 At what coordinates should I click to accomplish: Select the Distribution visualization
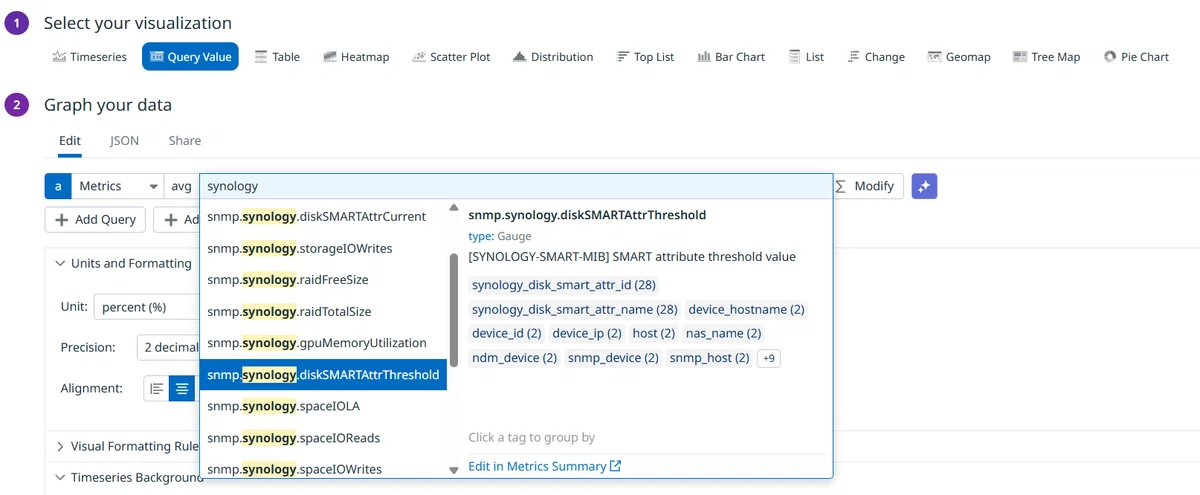[x=553, y=57]
